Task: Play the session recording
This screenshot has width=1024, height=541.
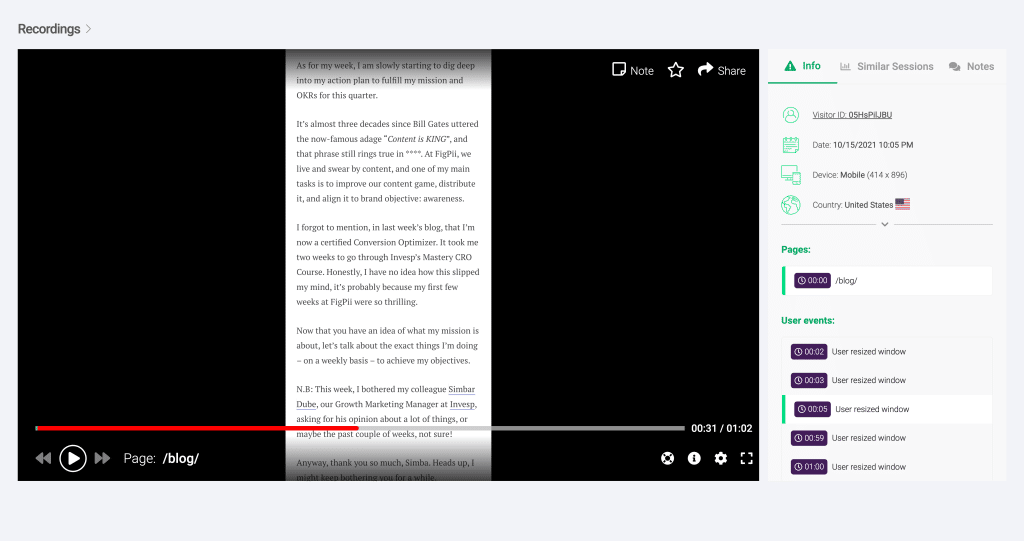Action: 73,459
